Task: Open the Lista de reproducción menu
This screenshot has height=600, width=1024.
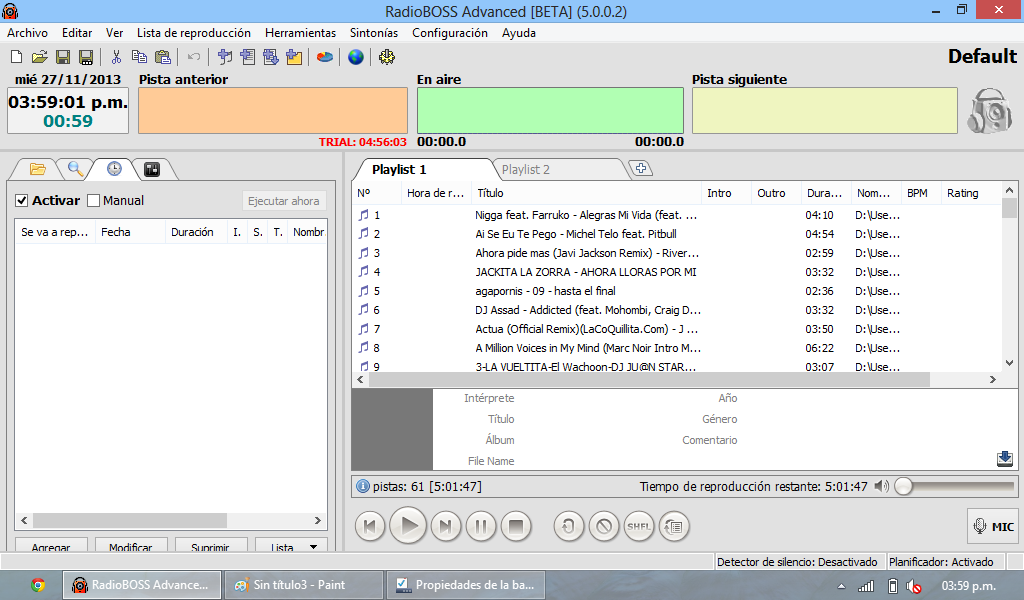Action: click(x=194, y=33)
